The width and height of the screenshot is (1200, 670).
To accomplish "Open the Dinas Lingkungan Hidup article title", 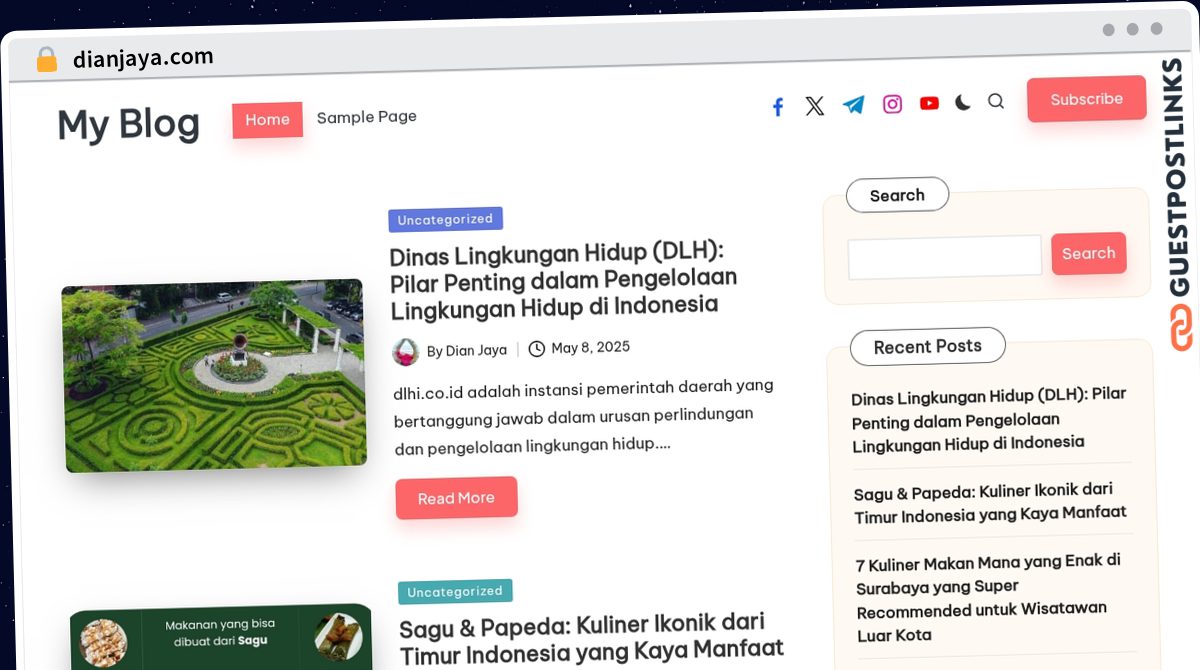I will (562, 280).
